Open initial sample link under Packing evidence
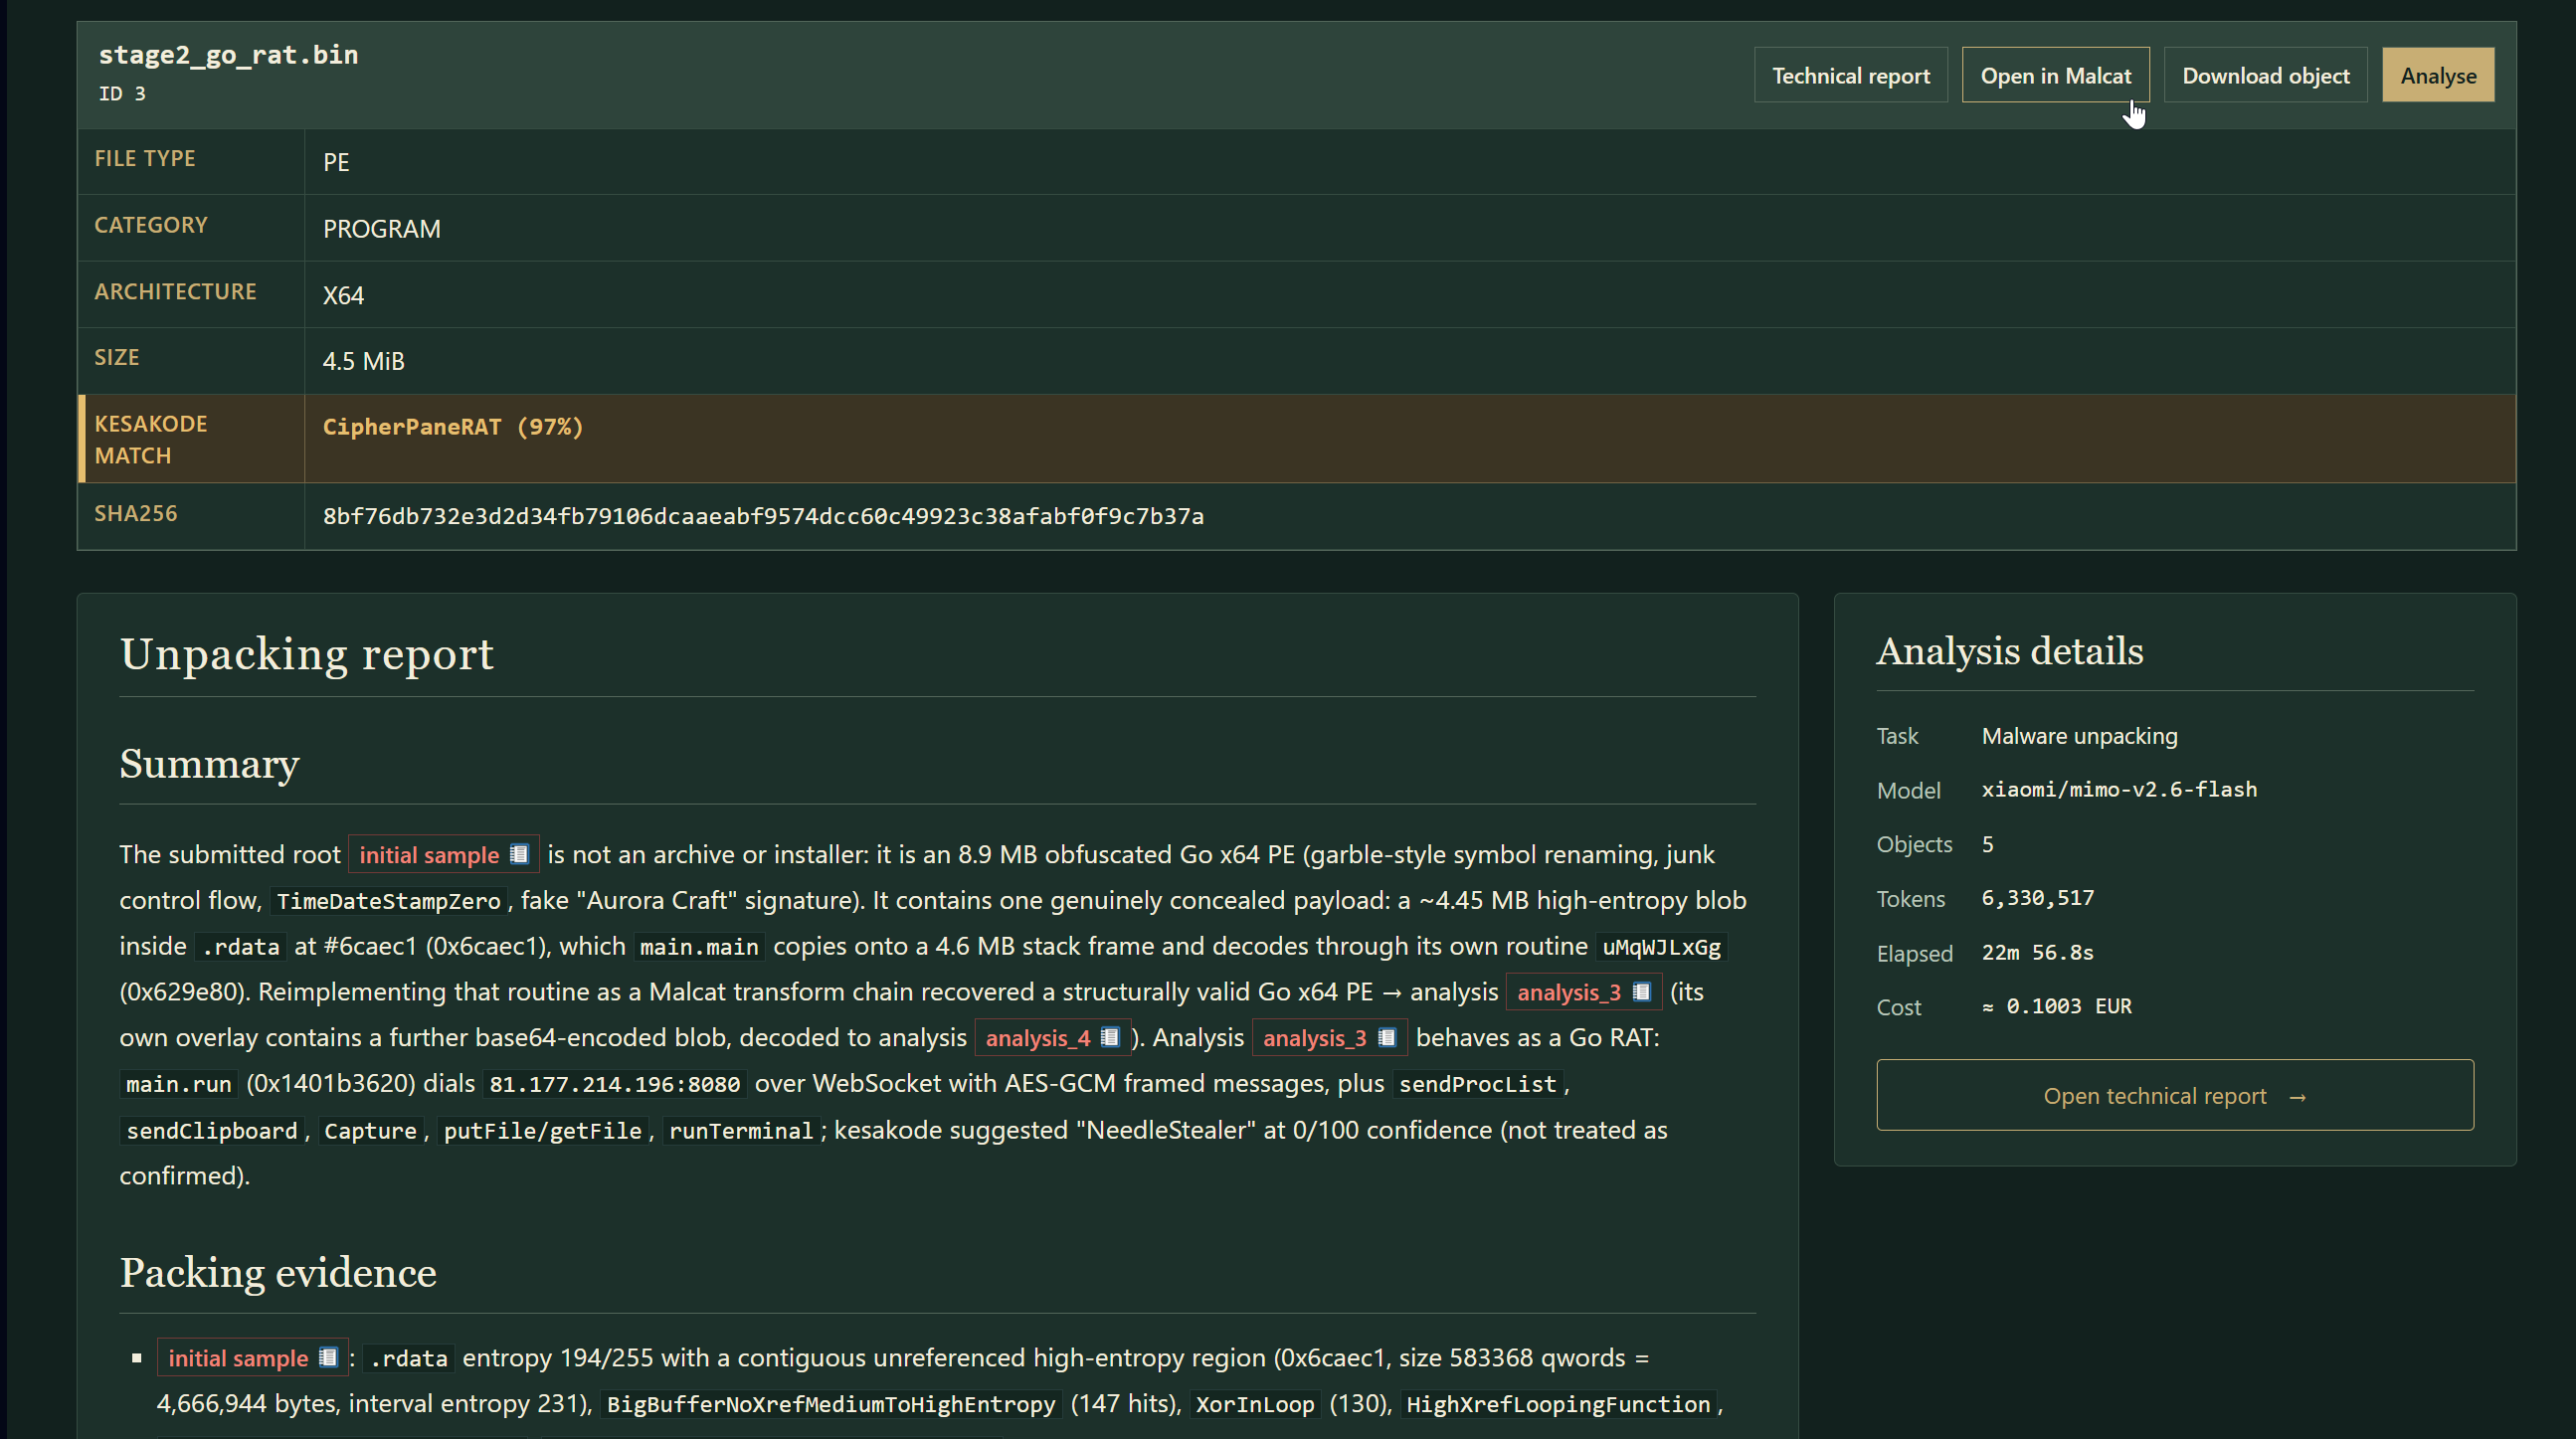This screenshot has height=1439, width=2576. click(238, 1358)
